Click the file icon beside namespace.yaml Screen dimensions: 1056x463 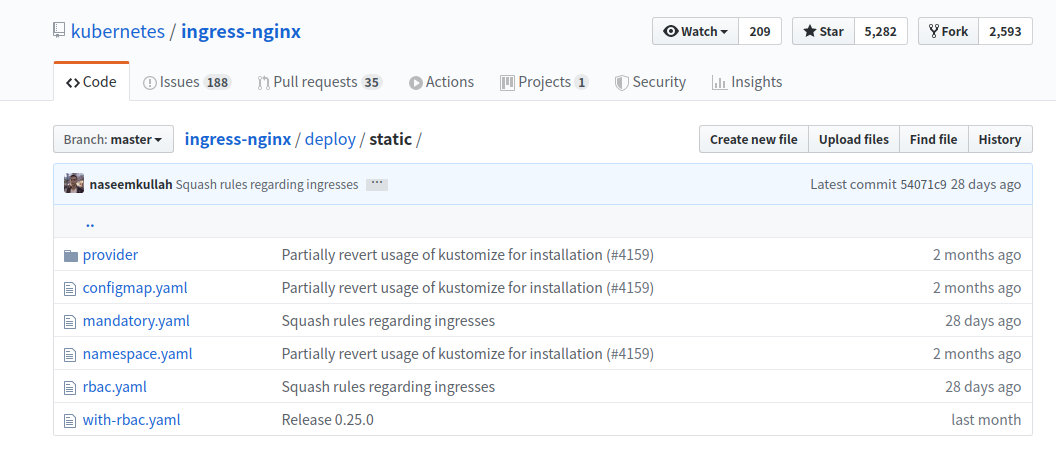pos(69,354)
